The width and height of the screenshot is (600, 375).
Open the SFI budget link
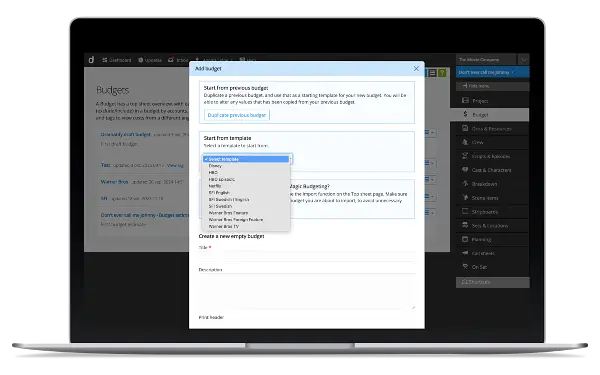pos(104,199)
